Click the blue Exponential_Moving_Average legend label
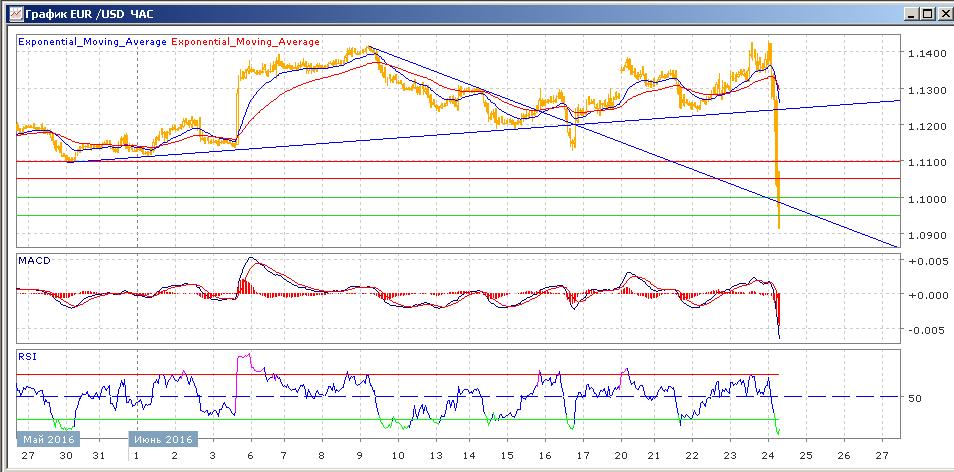 (x=94, y=42)
